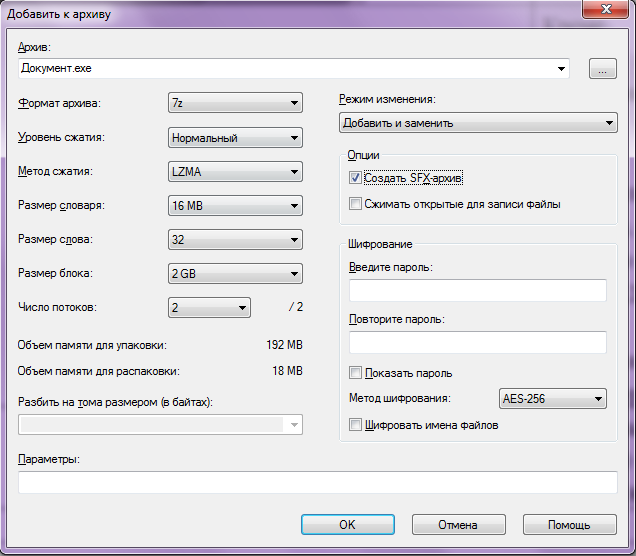Open Число потоков dropdown
Image resolution: width=636 pixels, height=556 pixels.
pos(209,307)
